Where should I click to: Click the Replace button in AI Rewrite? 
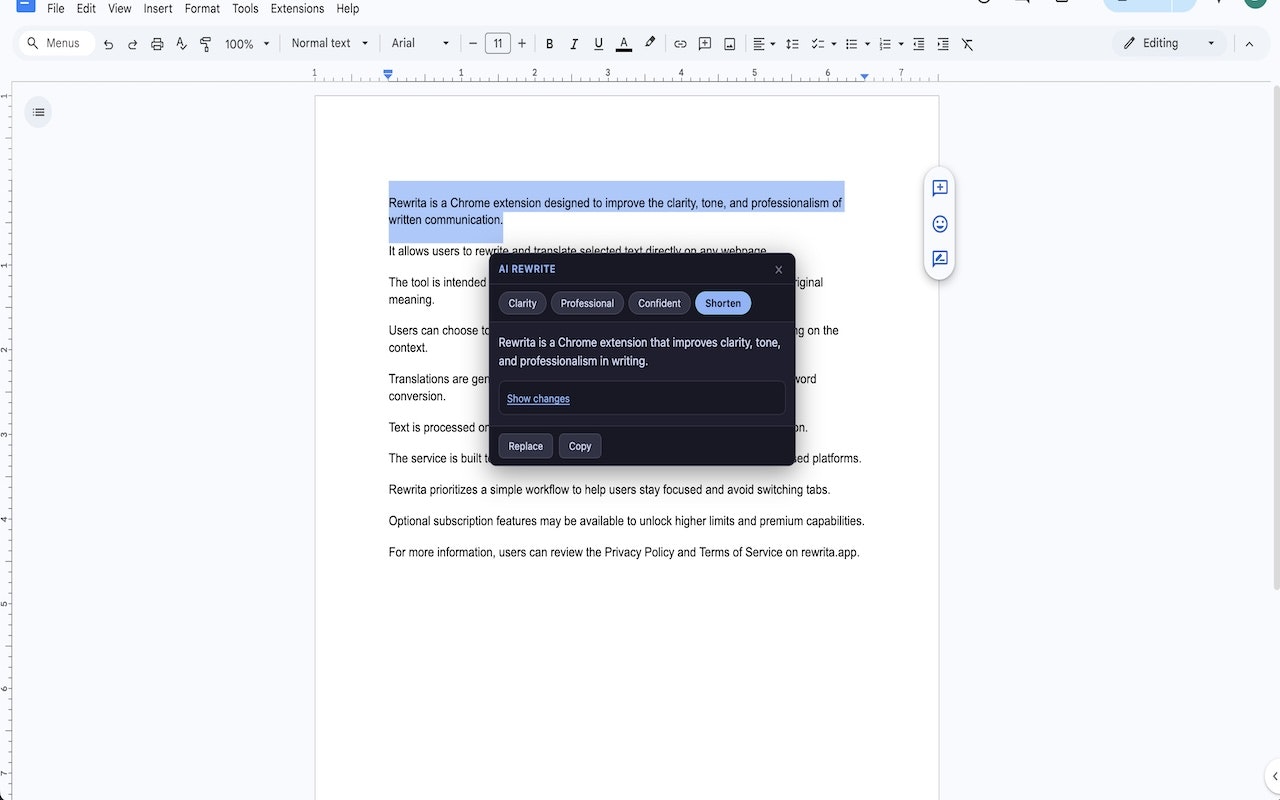(525, 446)
